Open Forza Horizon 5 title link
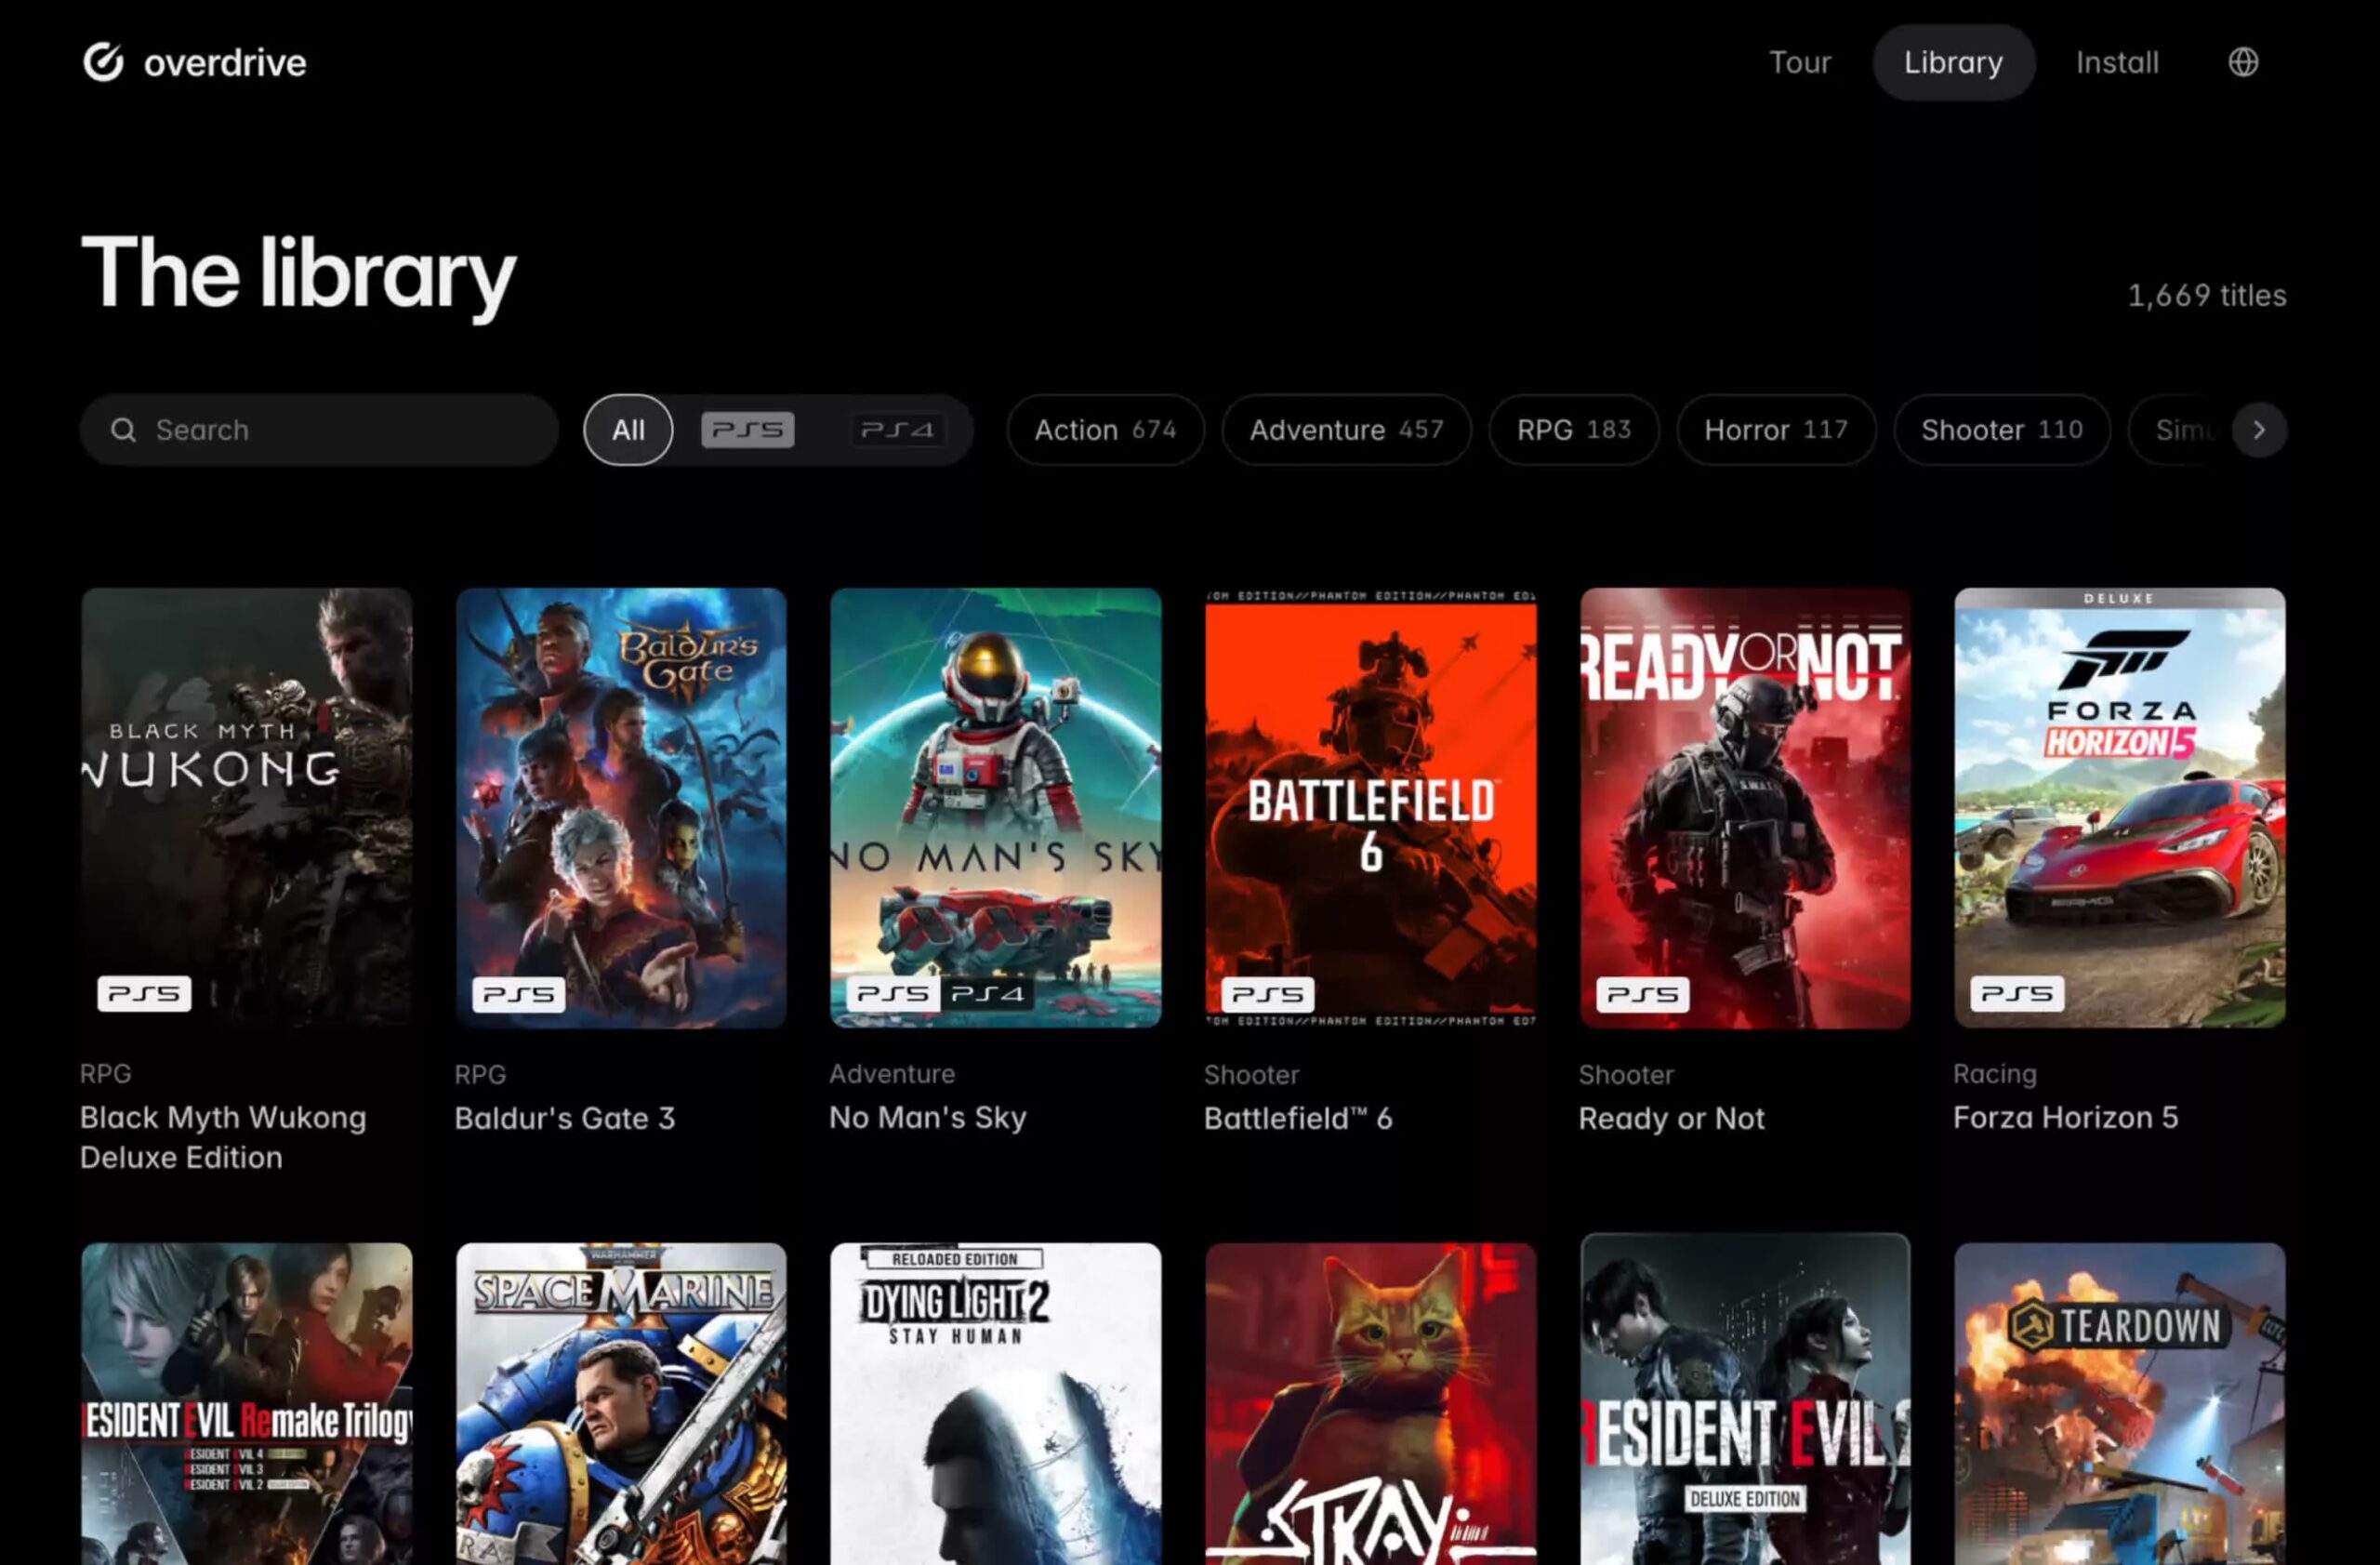The height and width of the screenshot is (1565, 2380). pos(2065,1117)
